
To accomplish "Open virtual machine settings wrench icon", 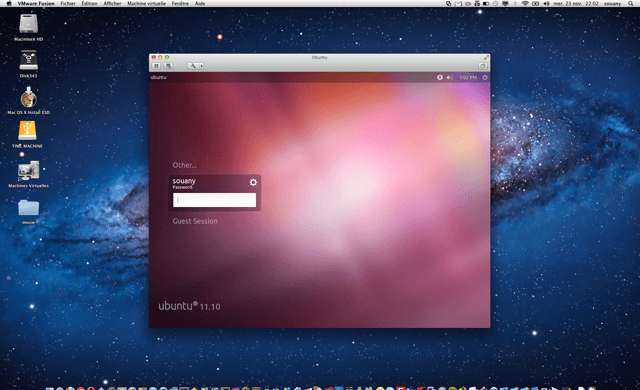I will coord(193,66).
